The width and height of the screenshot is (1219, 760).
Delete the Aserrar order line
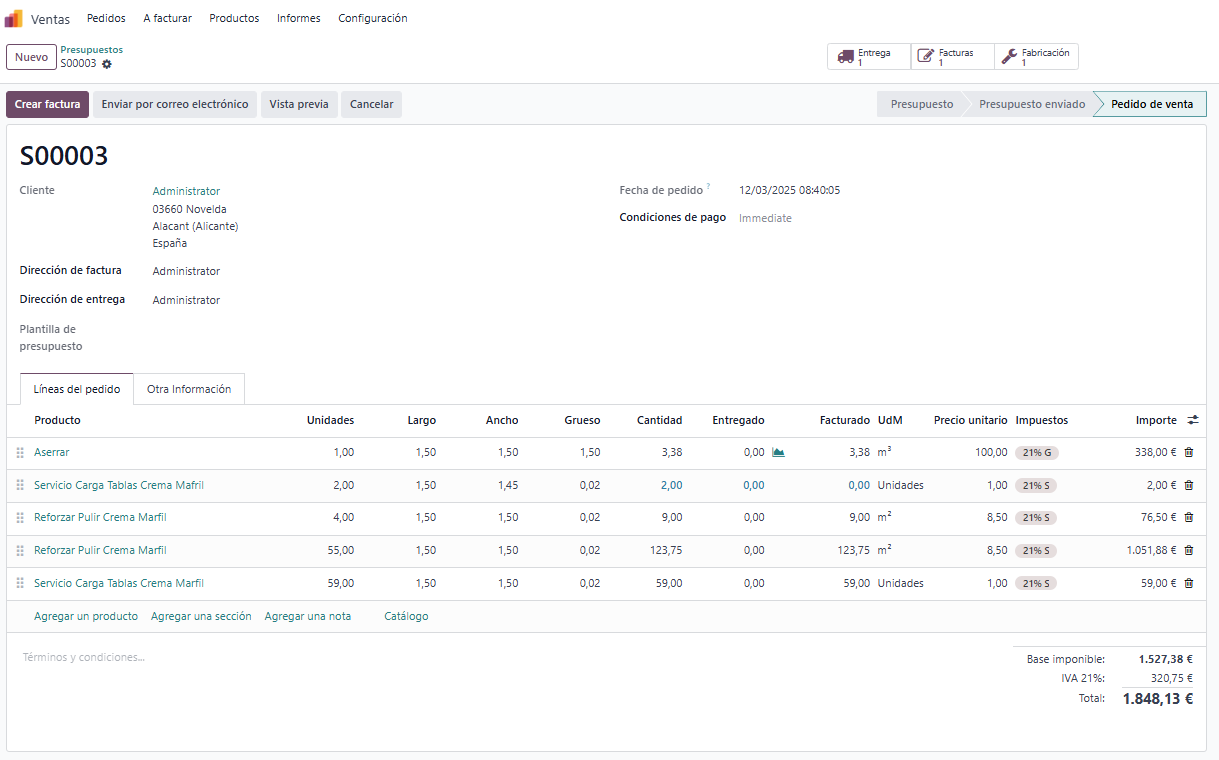(x=1189, y=452)
